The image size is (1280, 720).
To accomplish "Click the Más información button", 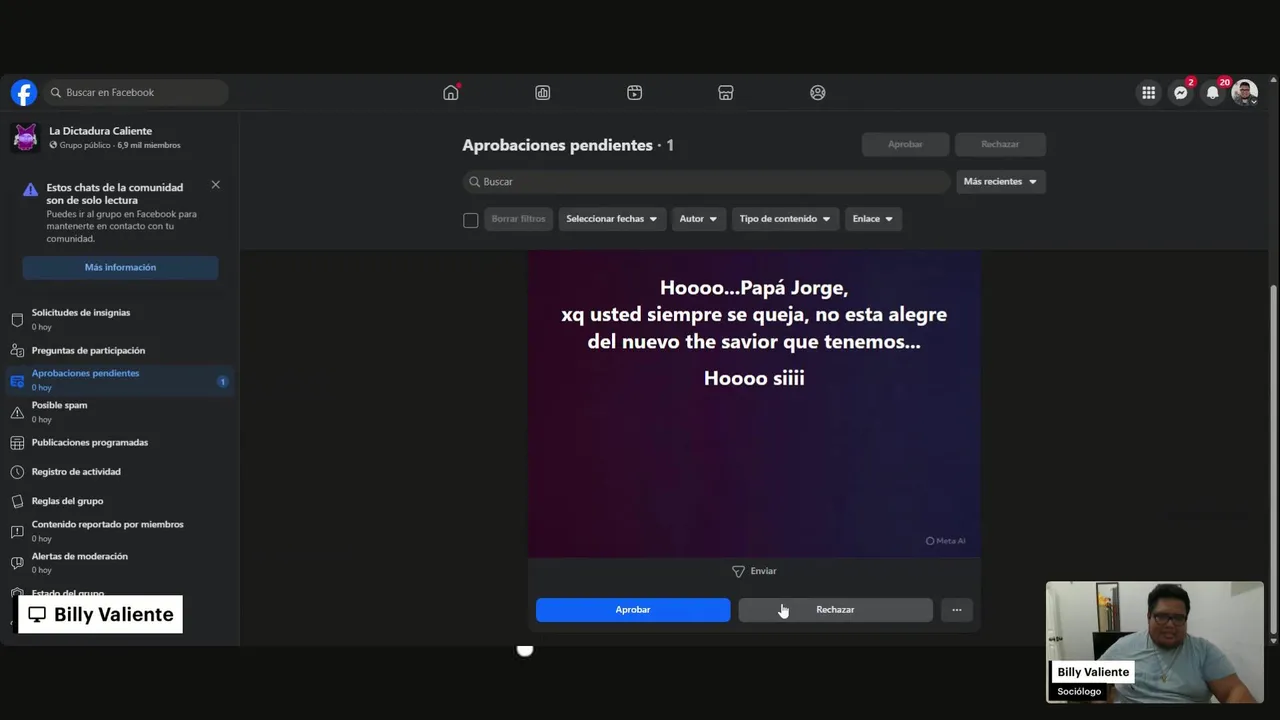I will 120,267.
